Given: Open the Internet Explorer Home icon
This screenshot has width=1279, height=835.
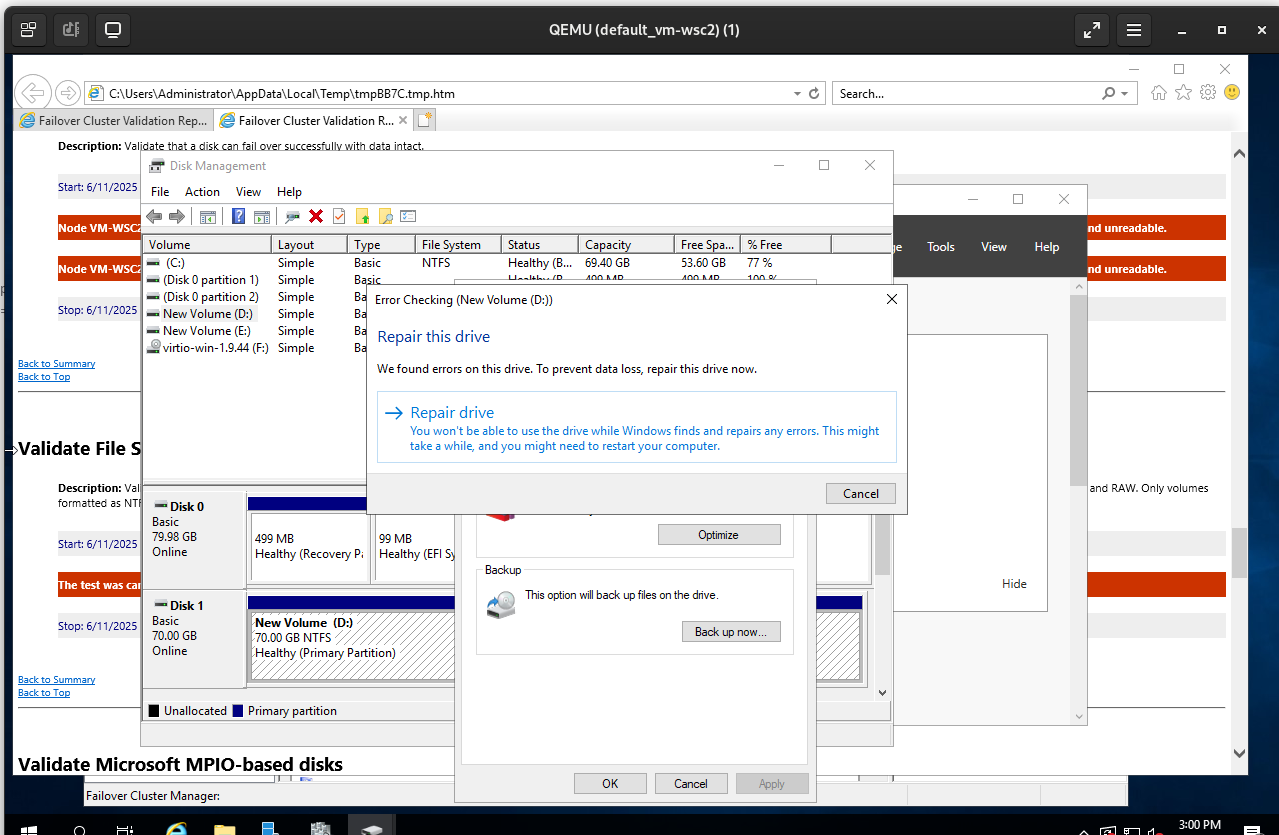Looking at the screenshot, I should tap(1159, 93).
